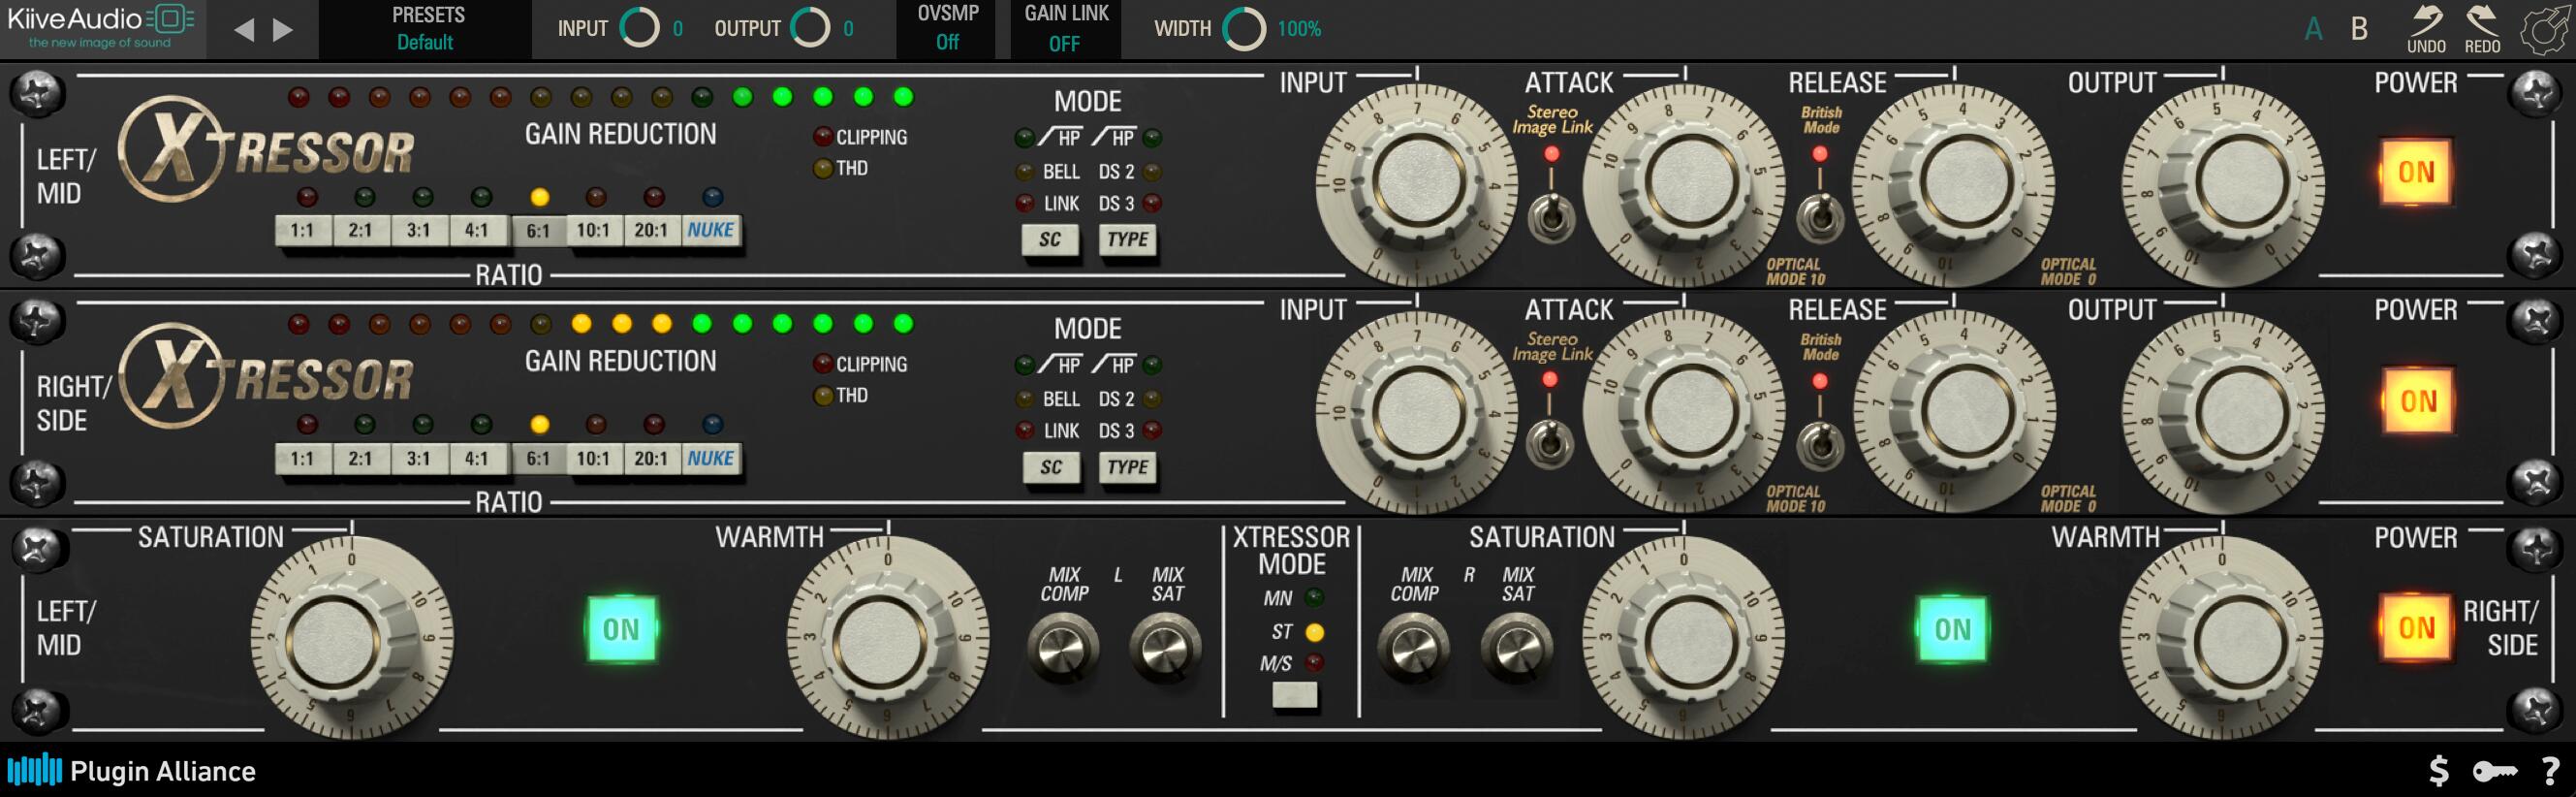This screenshot has height=797, width=2576.
Task: Click the R MIX SAT small knob
Action: pos(1517,648)
